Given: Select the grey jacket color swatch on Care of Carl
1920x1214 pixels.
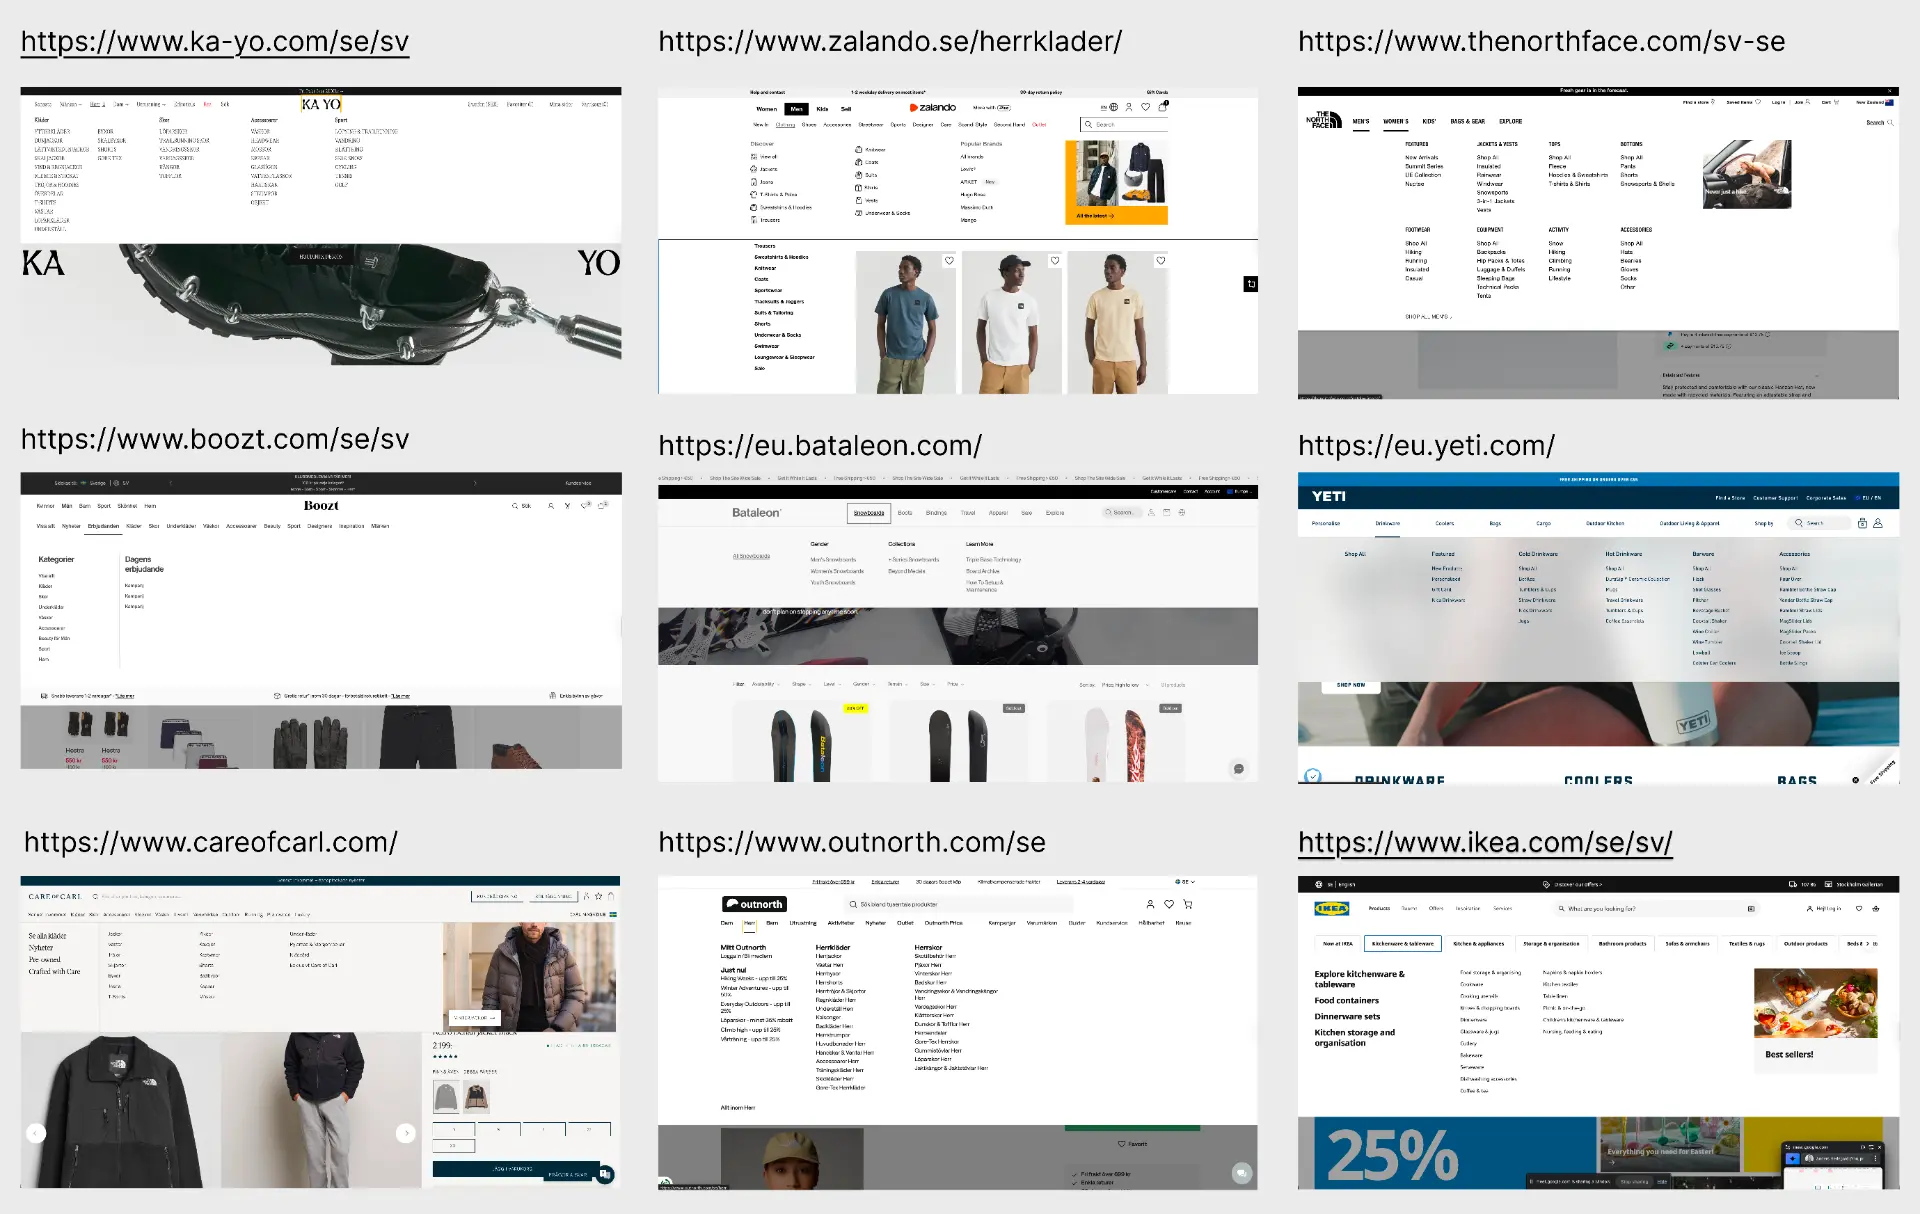Looking at the screenshot, I should pos(445,1097).
